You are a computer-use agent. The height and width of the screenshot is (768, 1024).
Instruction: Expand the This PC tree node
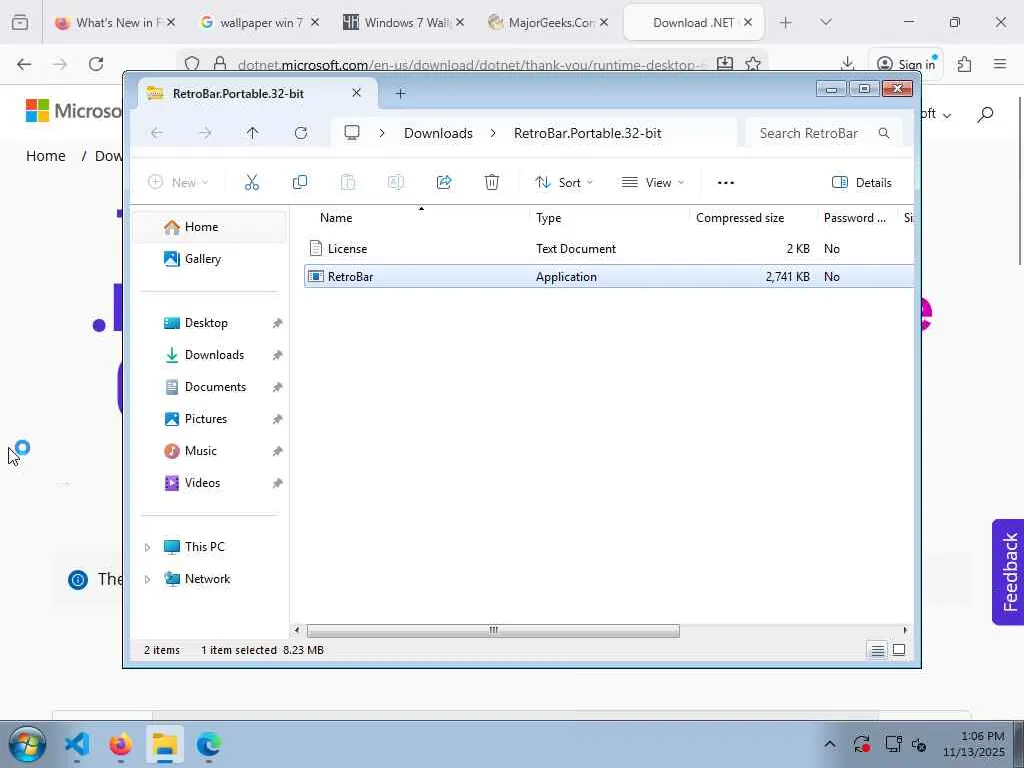tap(148, 547)
